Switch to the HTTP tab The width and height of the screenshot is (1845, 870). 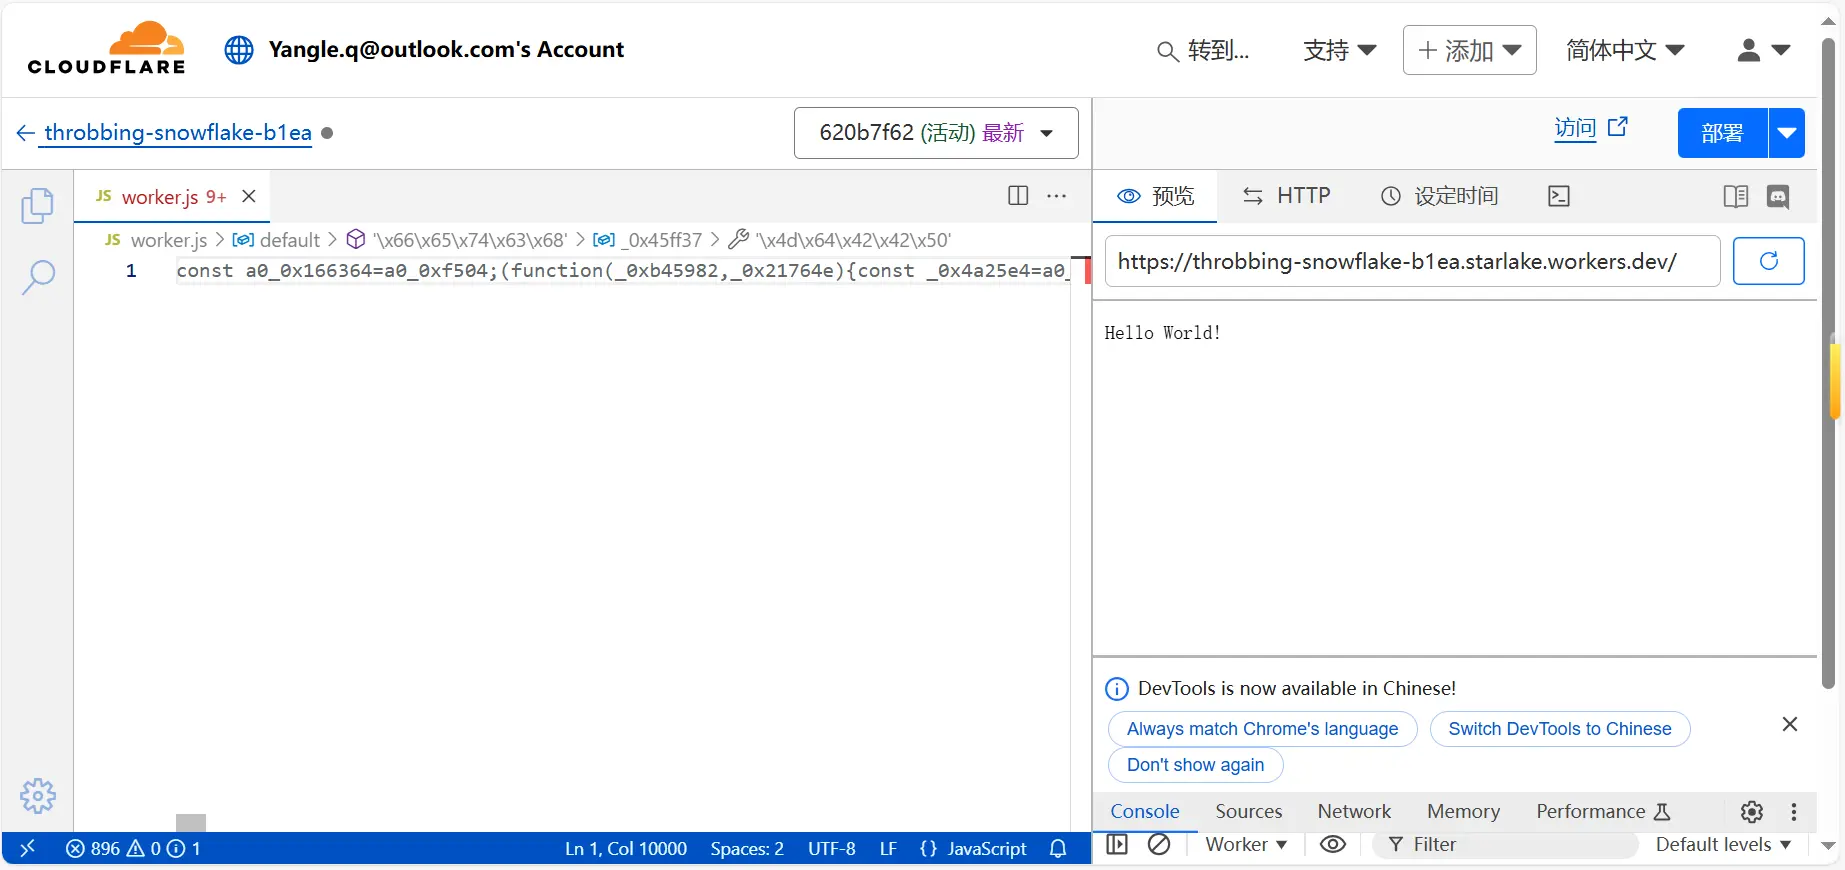click(1286, 196)
